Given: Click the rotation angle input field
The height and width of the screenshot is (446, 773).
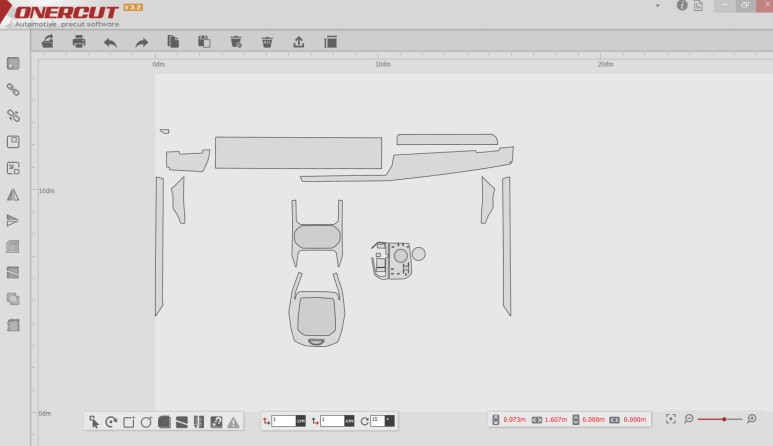Looking at the screenshot, I should tap(377, 421).
